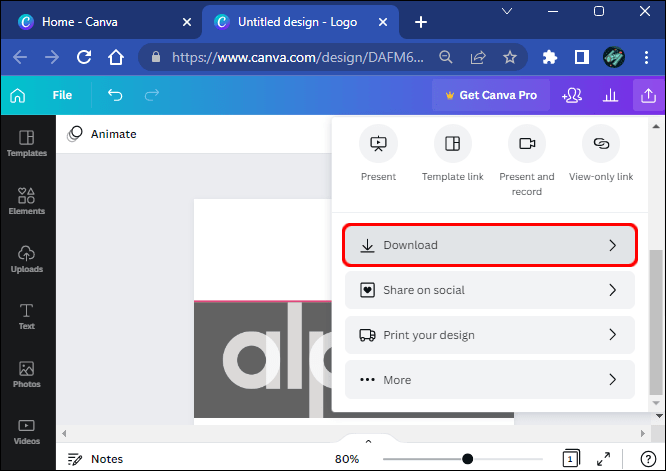Go to browser home page
Viewport: 666px width, 471px height.
(116, 57)
